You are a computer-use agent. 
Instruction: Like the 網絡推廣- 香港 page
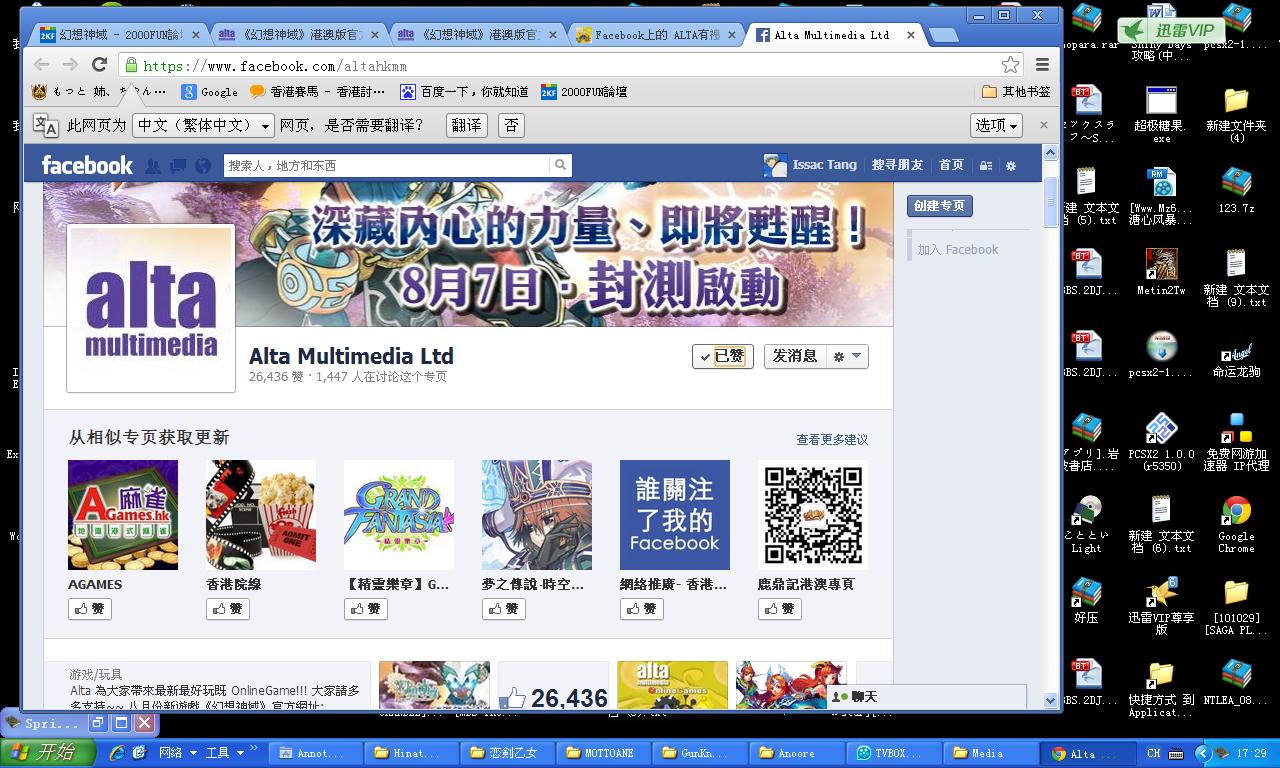pyautogui.click(x=642, y=609)
